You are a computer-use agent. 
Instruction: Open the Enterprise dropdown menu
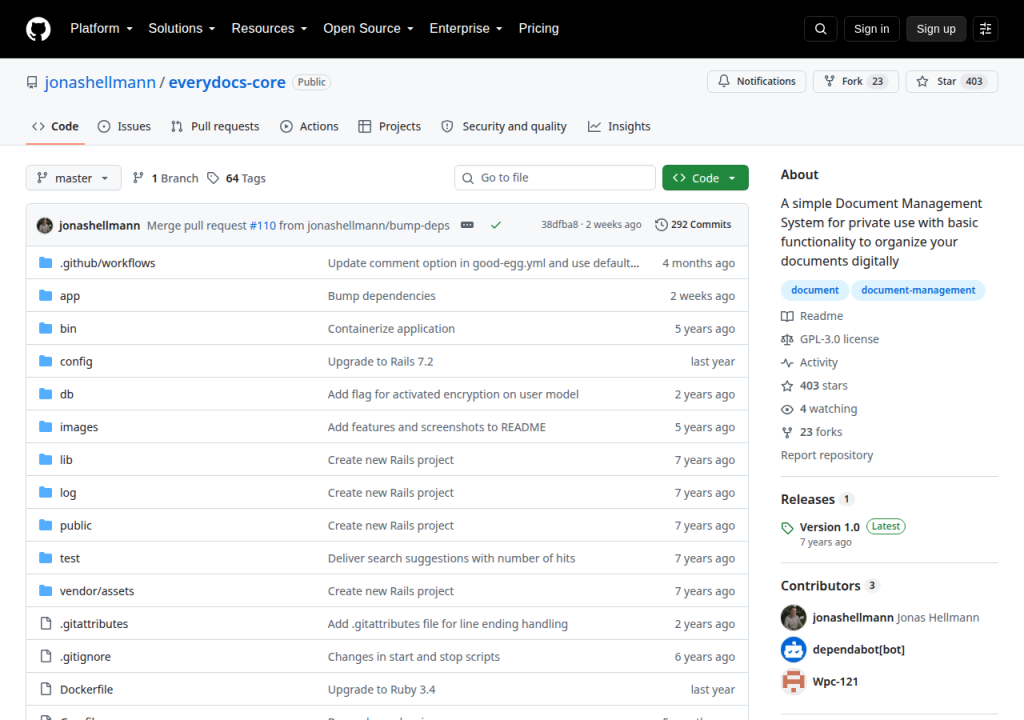point(466,29)
